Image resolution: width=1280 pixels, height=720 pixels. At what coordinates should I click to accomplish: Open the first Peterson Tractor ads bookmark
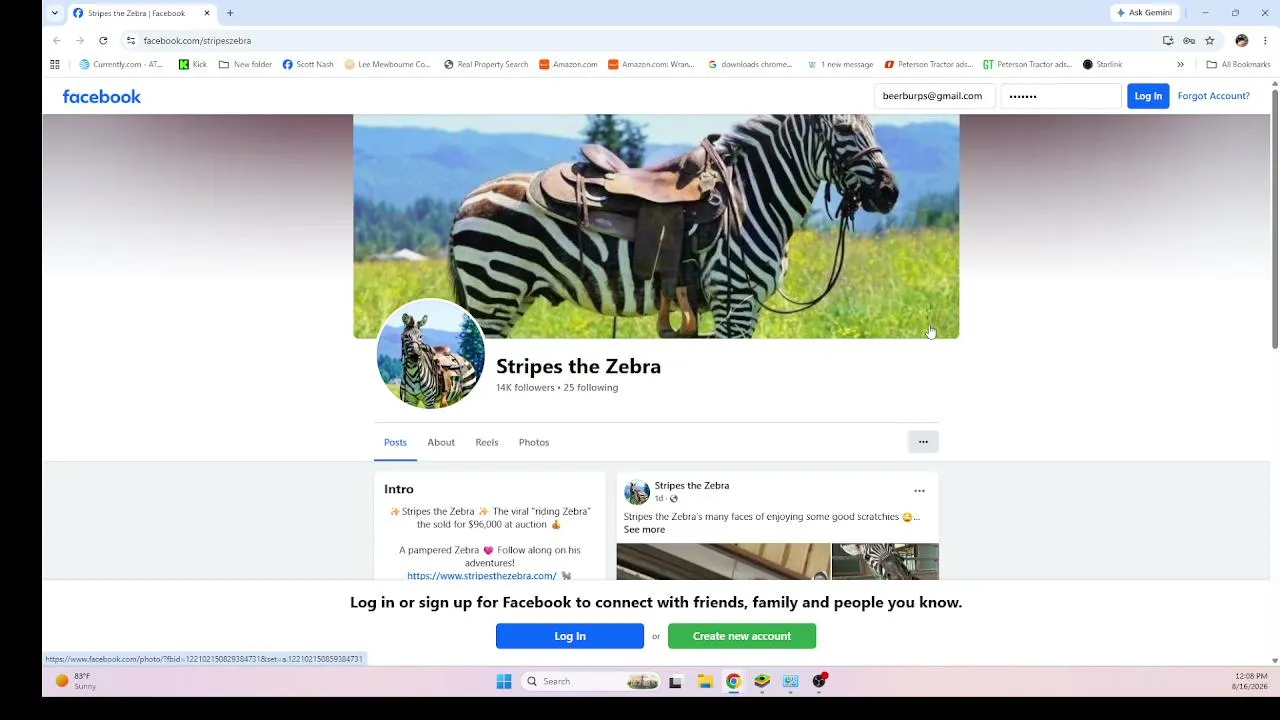tap(928, 64)
